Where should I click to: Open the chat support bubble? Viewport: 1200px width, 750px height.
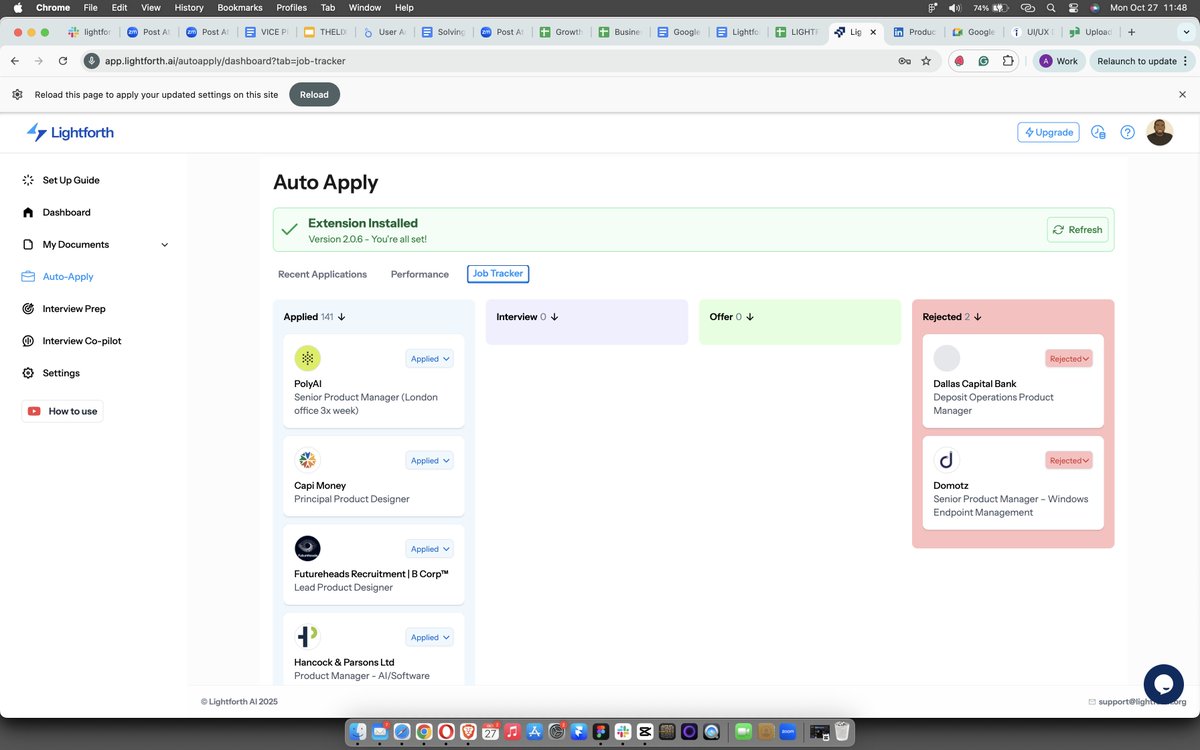pyautogui.click(x=1164, y=684)
